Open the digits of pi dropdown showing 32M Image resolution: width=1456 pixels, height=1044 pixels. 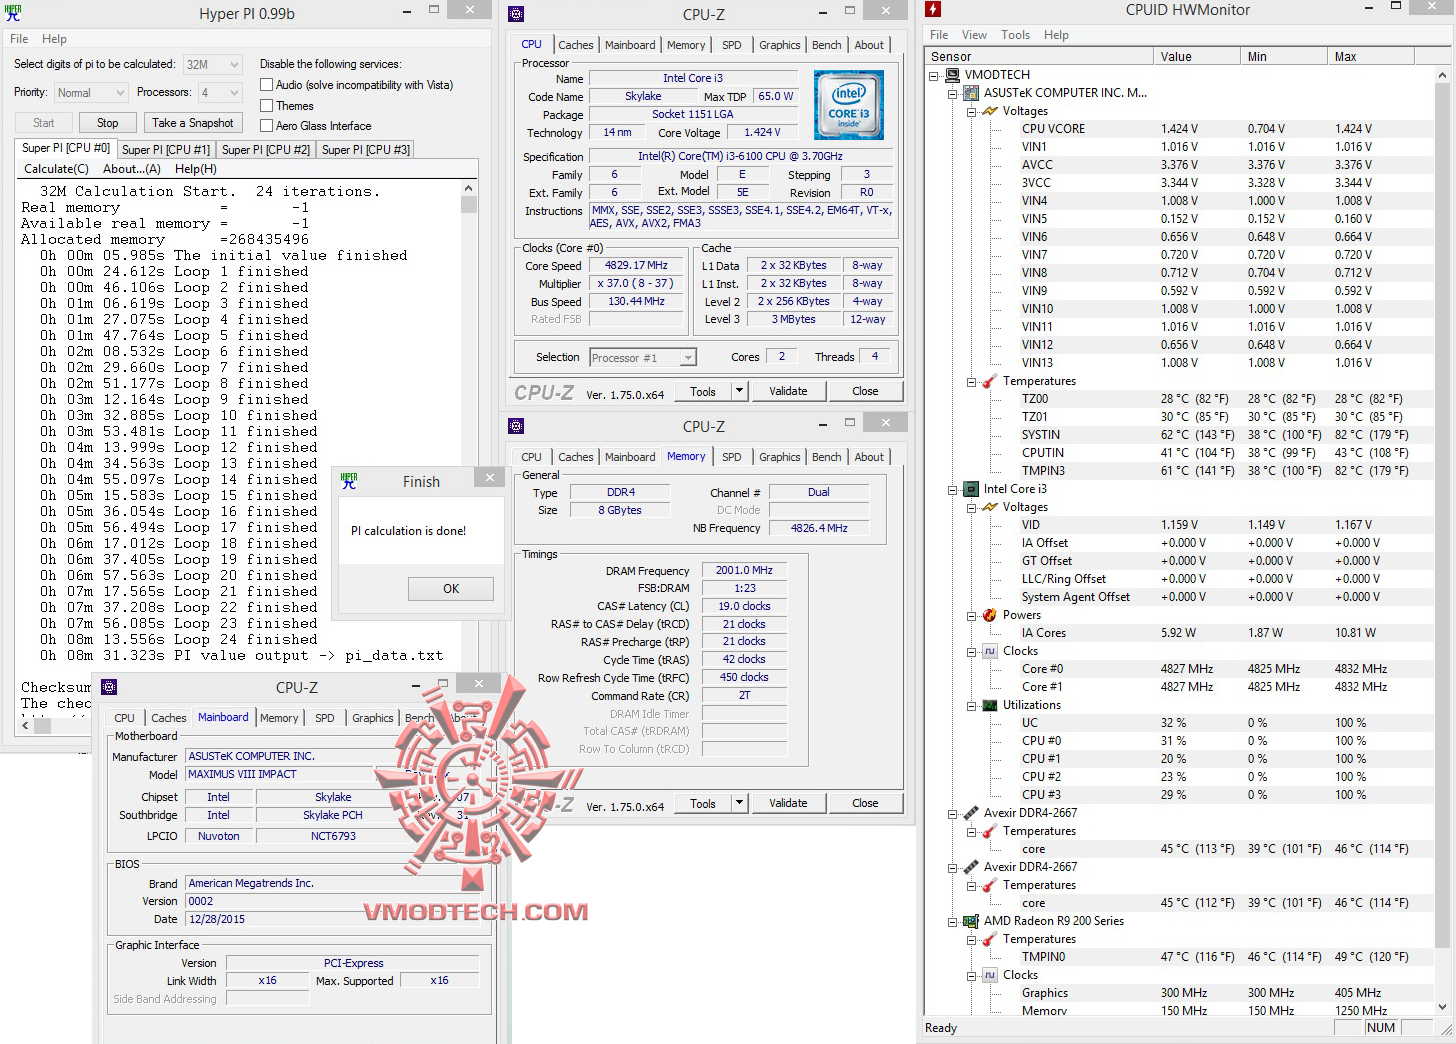212,64
